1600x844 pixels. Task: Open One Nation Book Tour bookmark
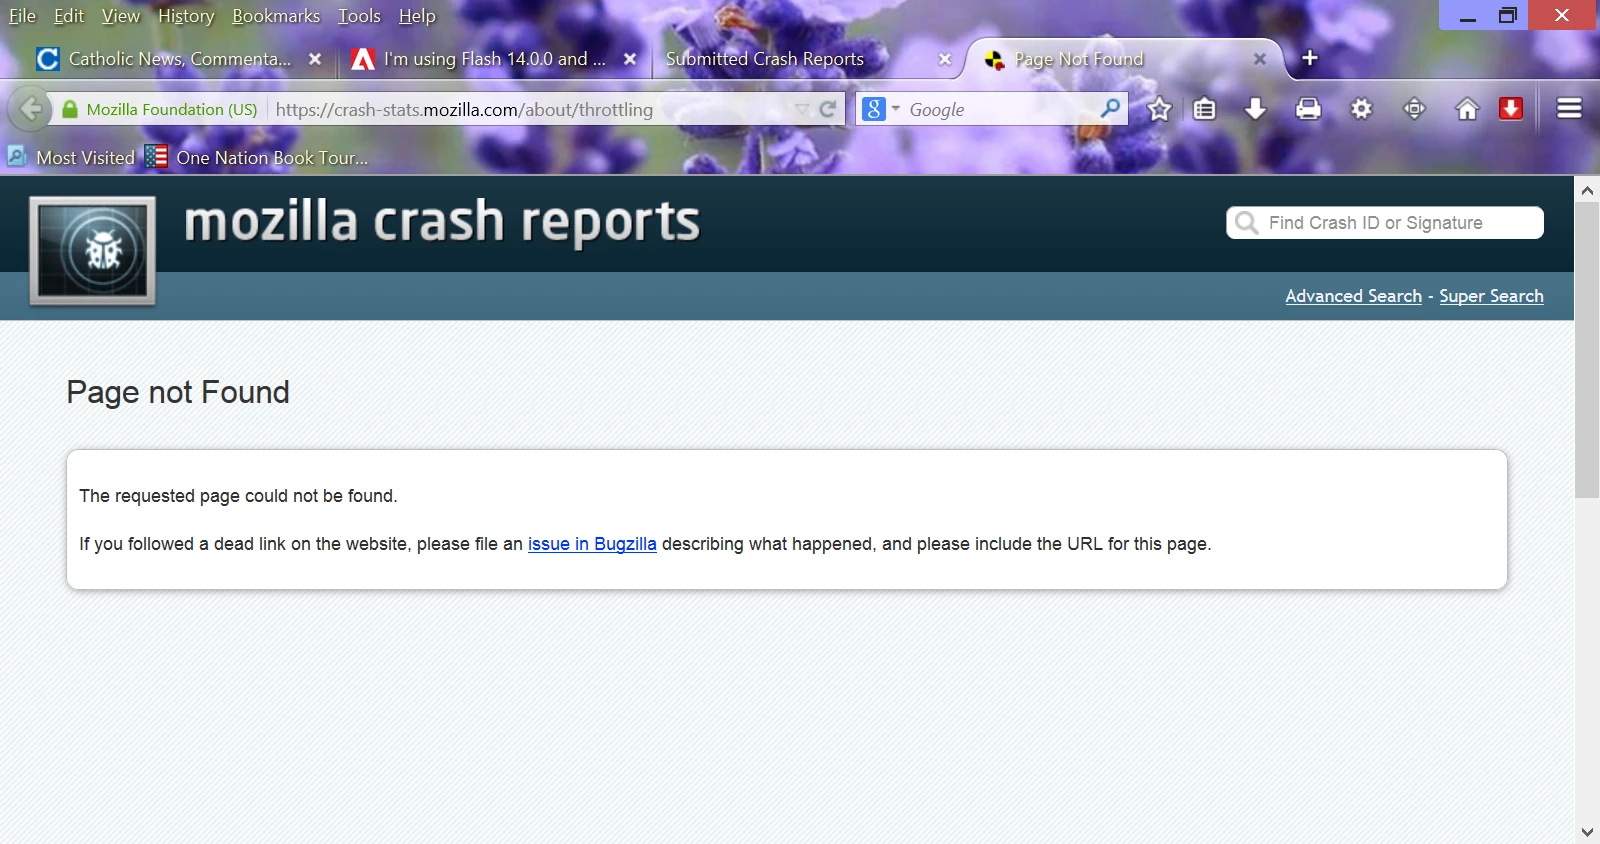pos(257,157)
